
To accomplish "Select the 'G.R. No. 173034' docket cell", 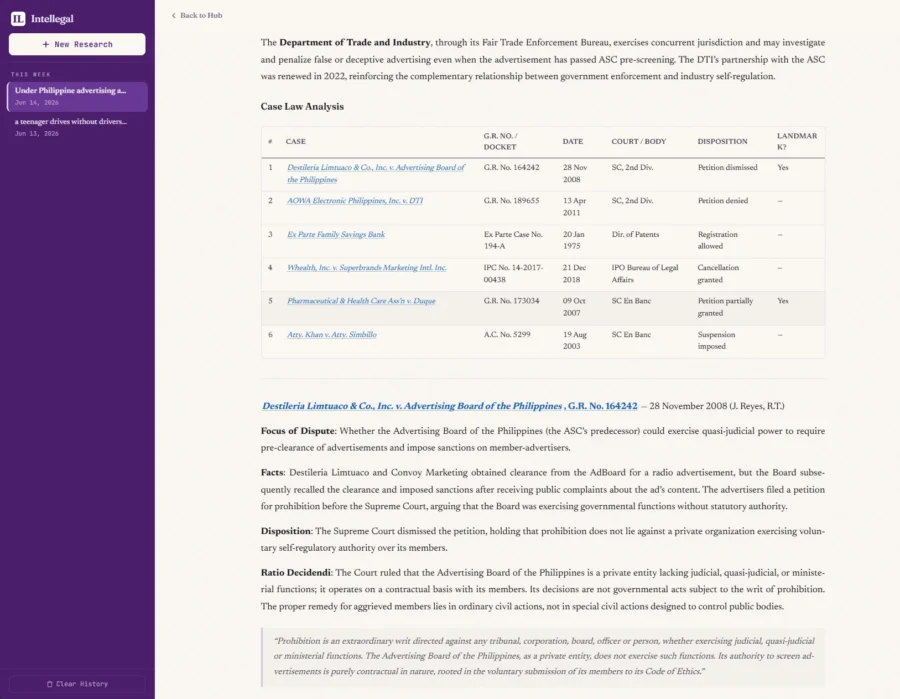I will 511,301.
